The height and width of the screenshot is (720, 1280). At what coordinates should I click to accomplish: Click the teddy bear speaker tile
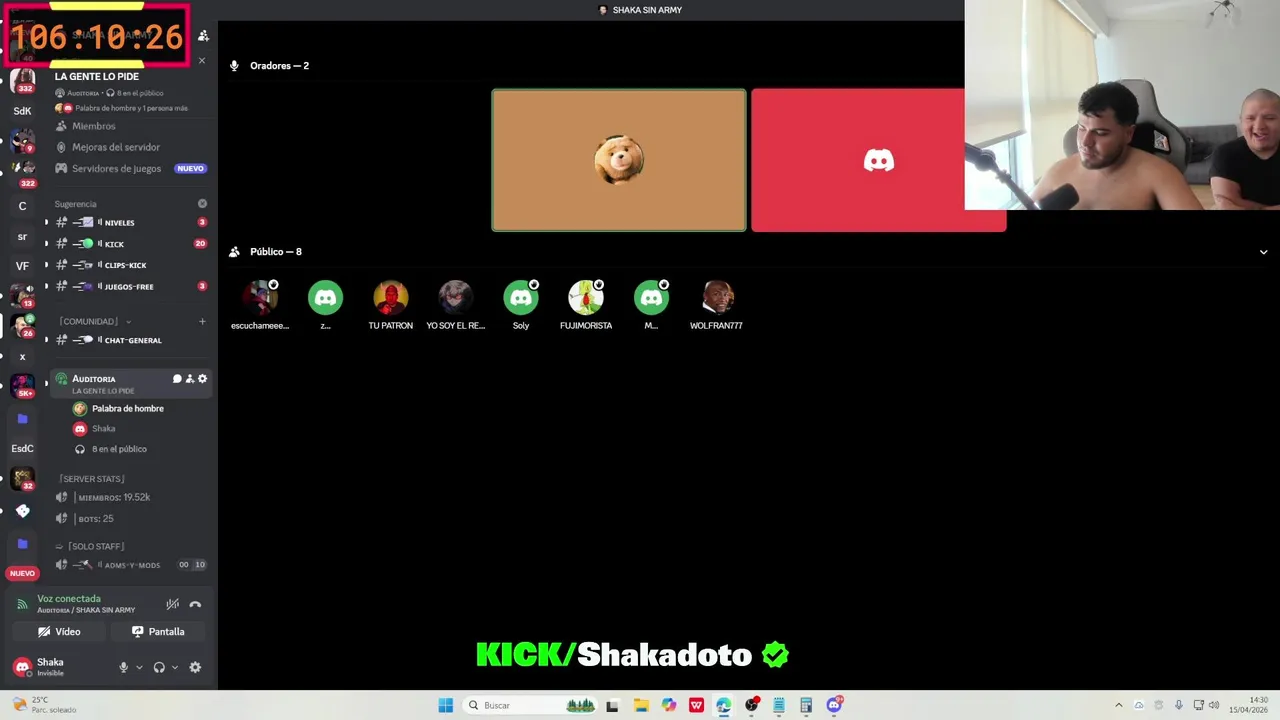pyautogui.click(x=618, y=160)
